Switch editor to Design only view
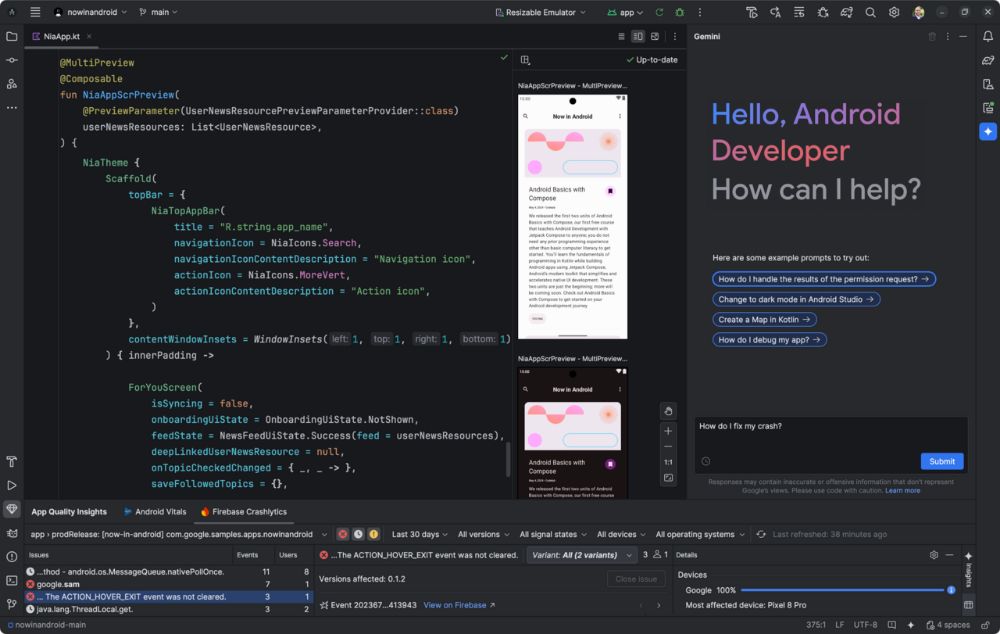 (x=654, y=36)
